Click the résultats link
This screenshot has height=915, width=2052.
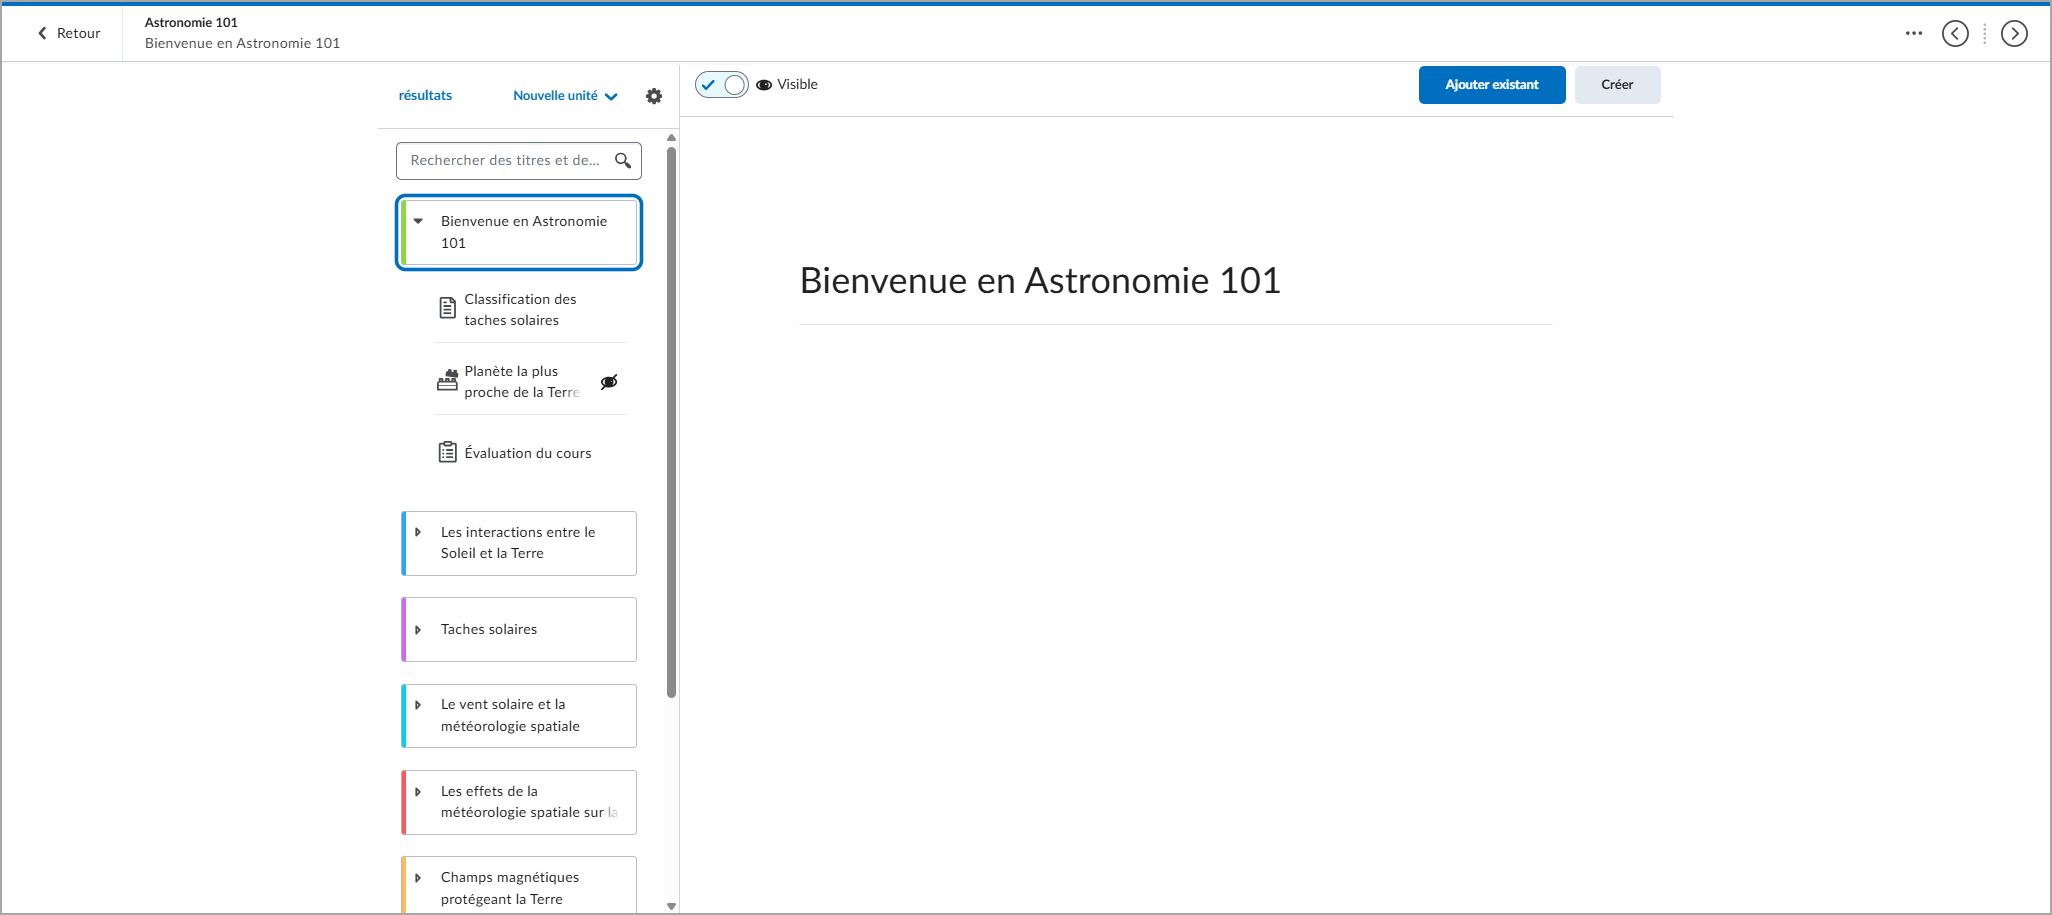click(425, 96)
